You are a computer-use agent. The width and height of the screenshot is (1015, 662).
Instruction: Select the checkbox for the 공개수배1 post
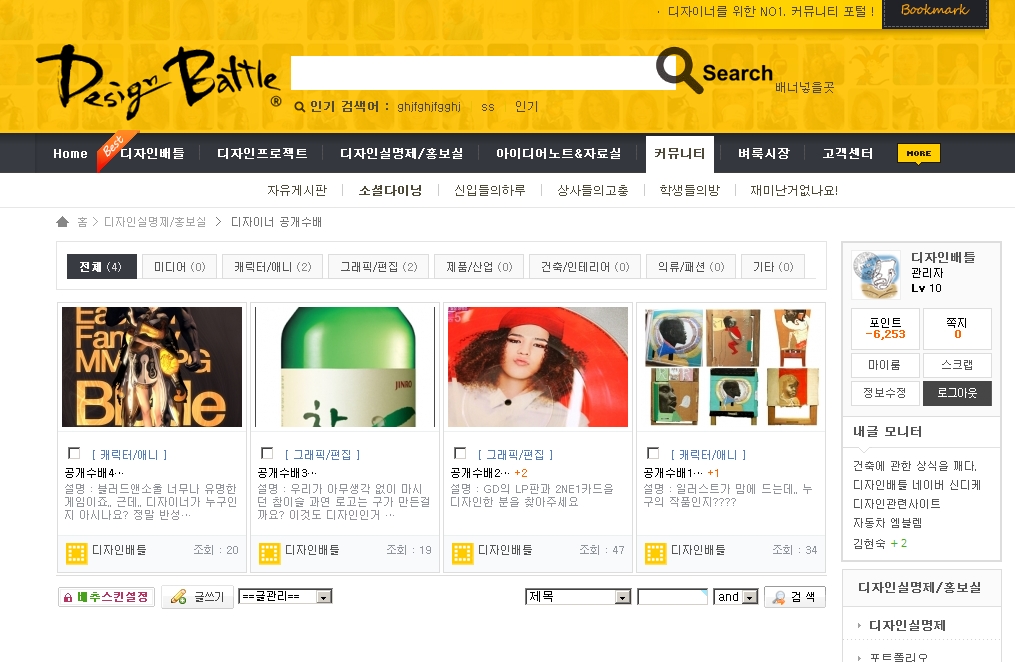tap(652, 453)
